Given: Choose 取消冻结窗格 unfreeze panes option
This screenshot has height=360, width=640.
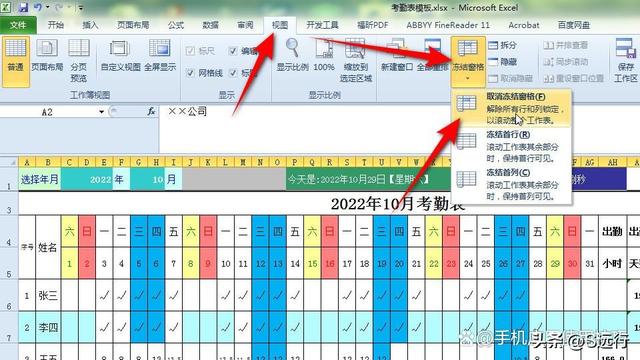Looking at the screenshot, I should (512, 109).
